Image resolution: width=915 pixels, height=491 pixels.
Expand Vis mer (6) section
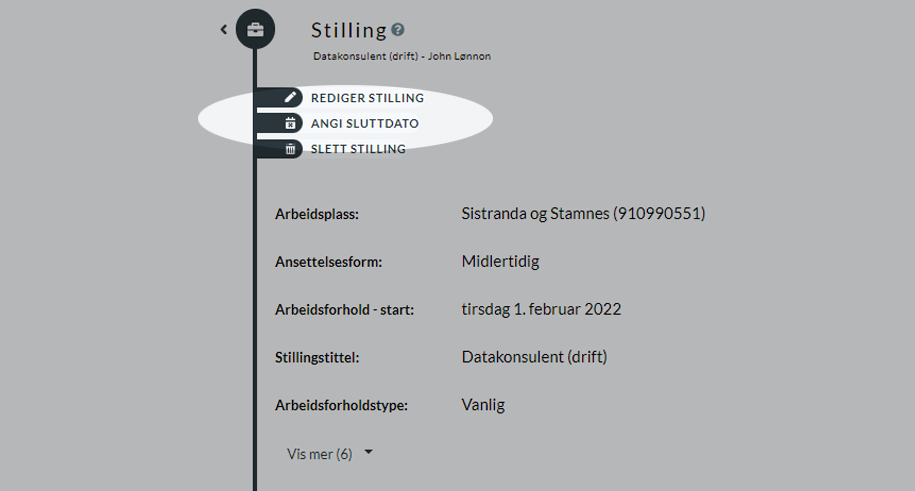coord(330,454)
